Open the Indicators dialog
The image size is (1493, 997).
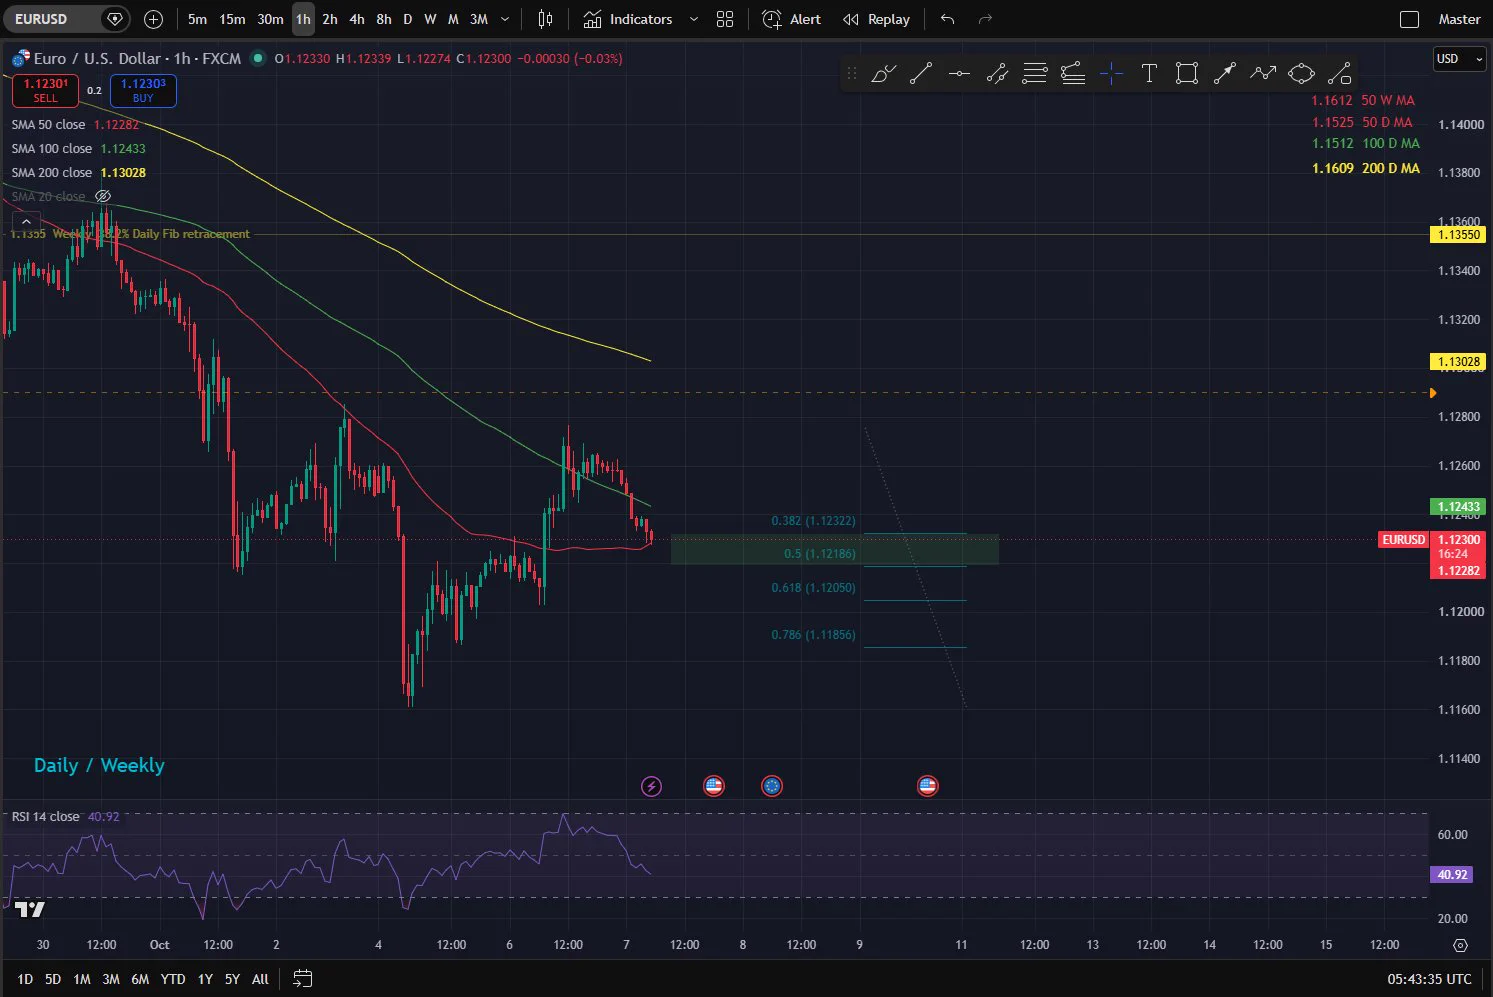(x=628, y=19)
